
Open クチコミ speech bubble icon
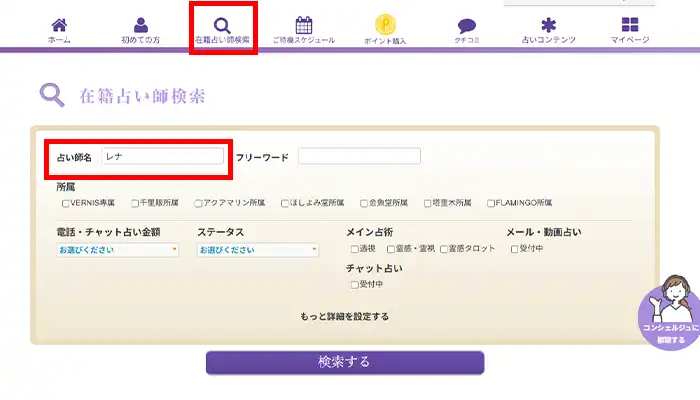(x=466, y=26)
